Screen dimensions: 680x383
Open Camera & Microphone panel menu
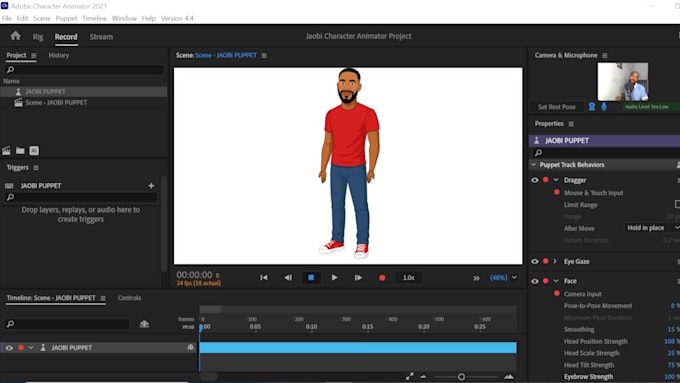(605, 56)
